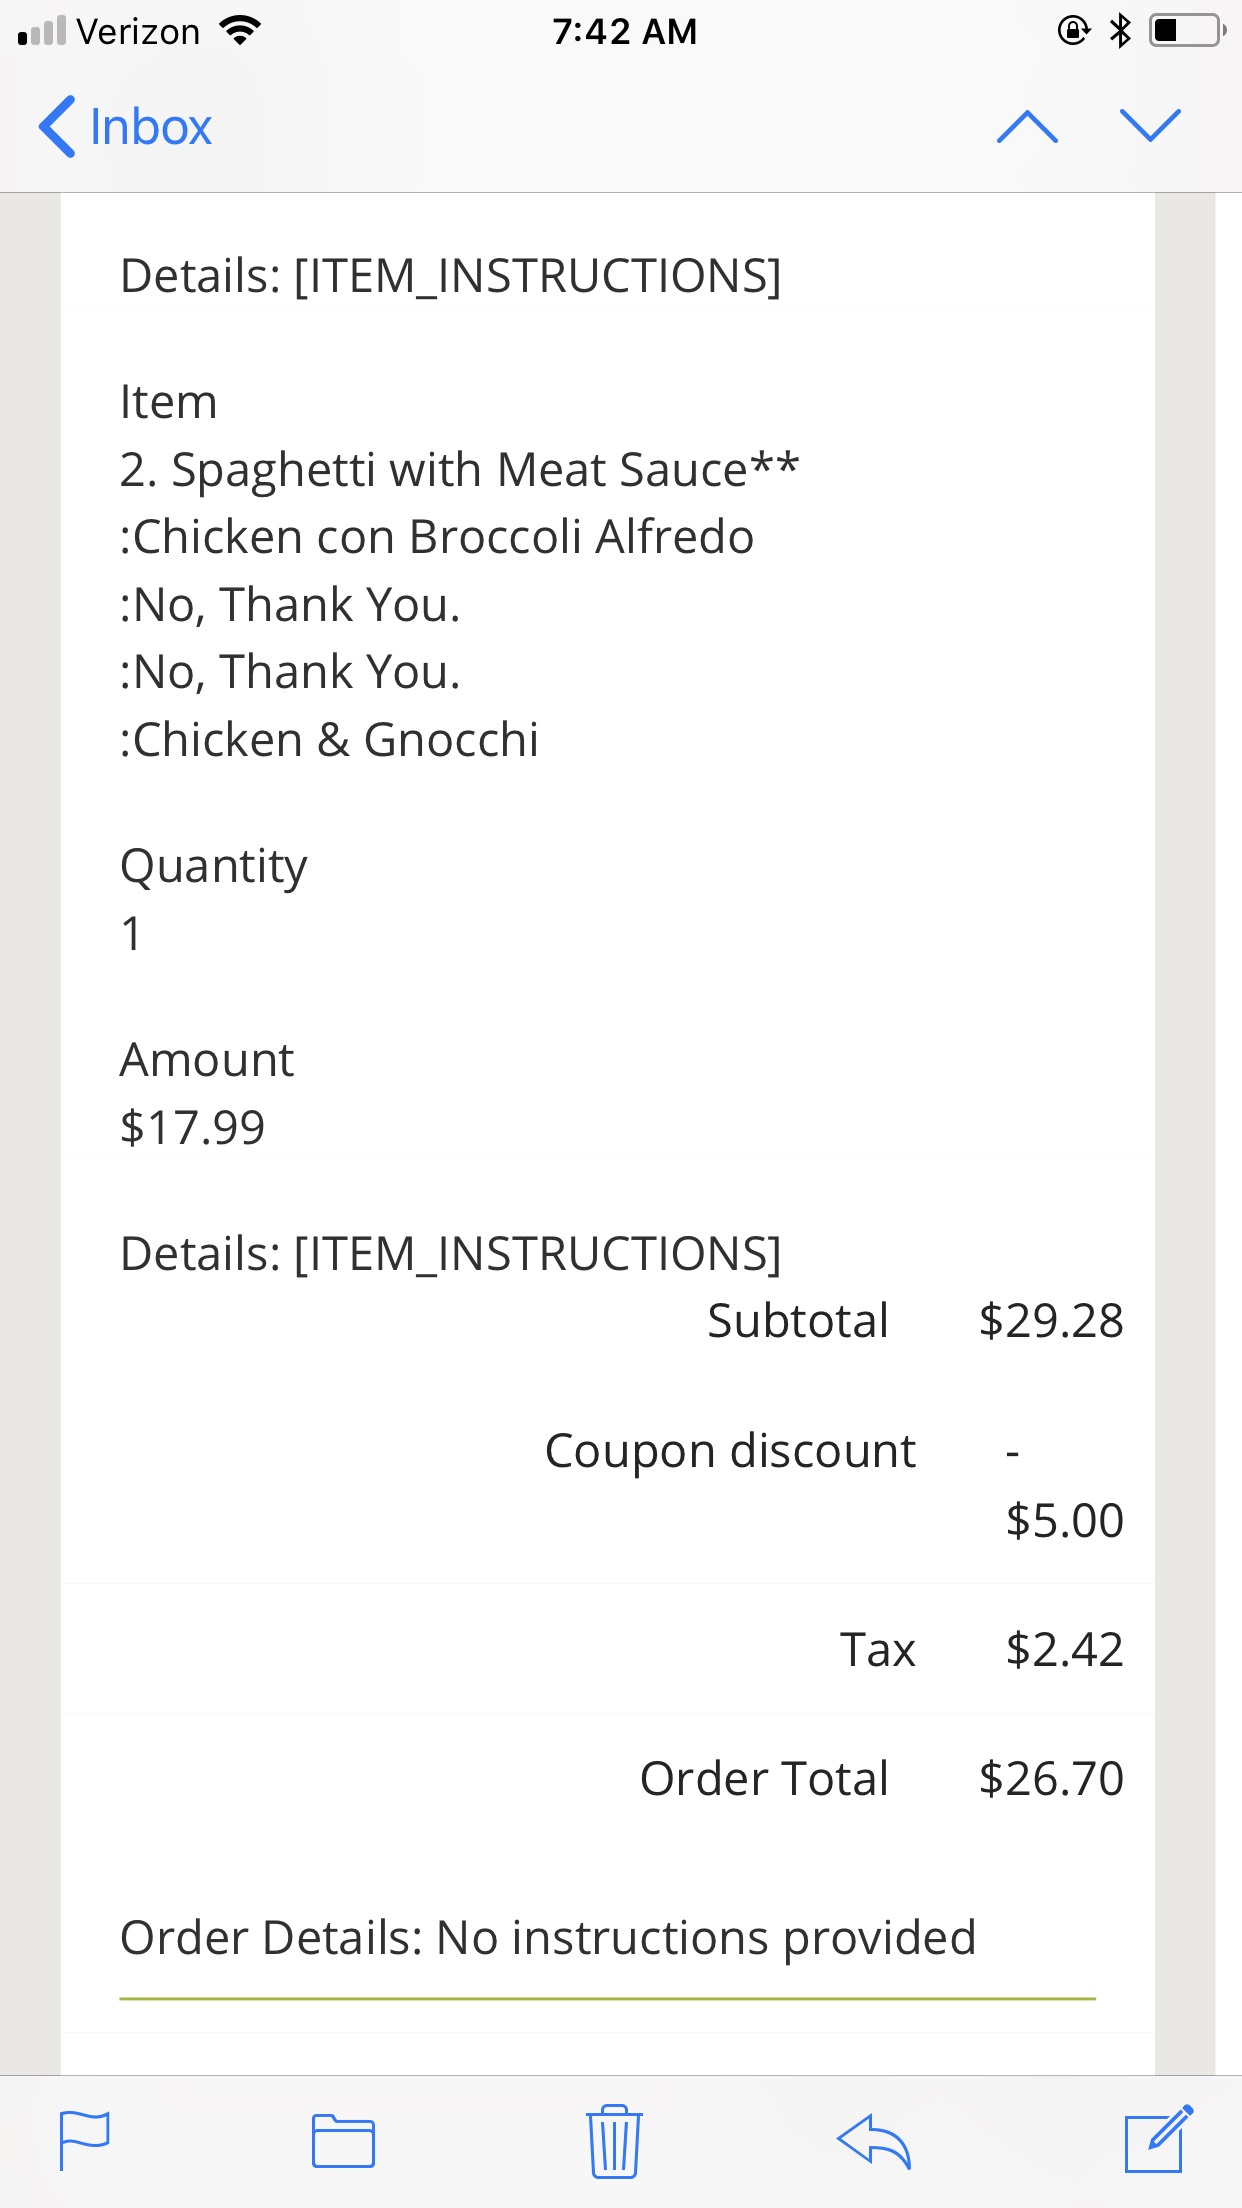This screenshot has width=1242, height=2208.
Task: Move email to a folder
Action: [x=343, y=2141]
